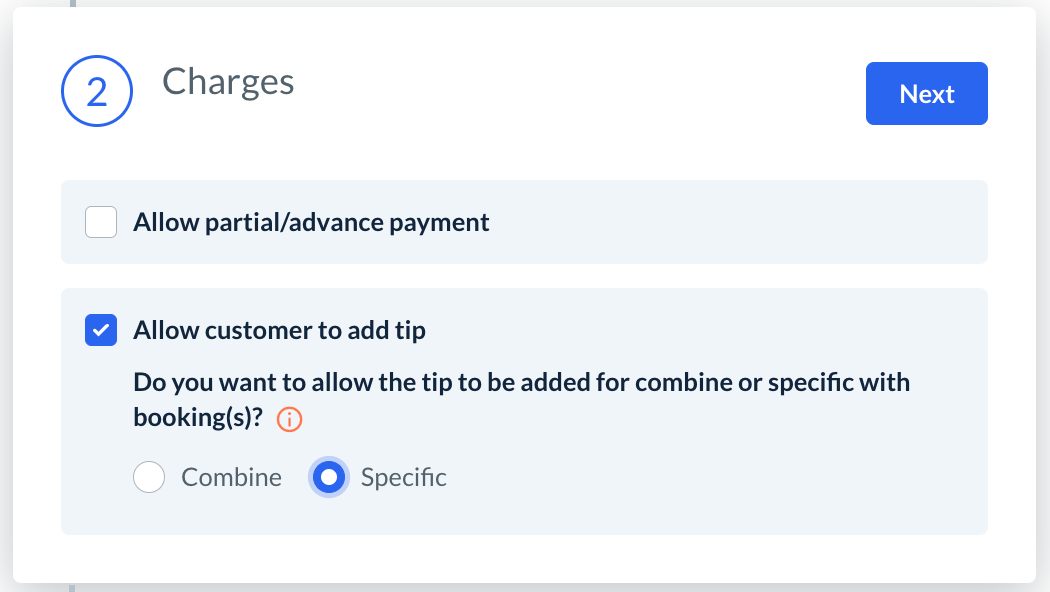Image resolution: width=1050 pixels, height=592 pixels.
Task: Click the step 2 circle number icon
Action: coord(97,93)
